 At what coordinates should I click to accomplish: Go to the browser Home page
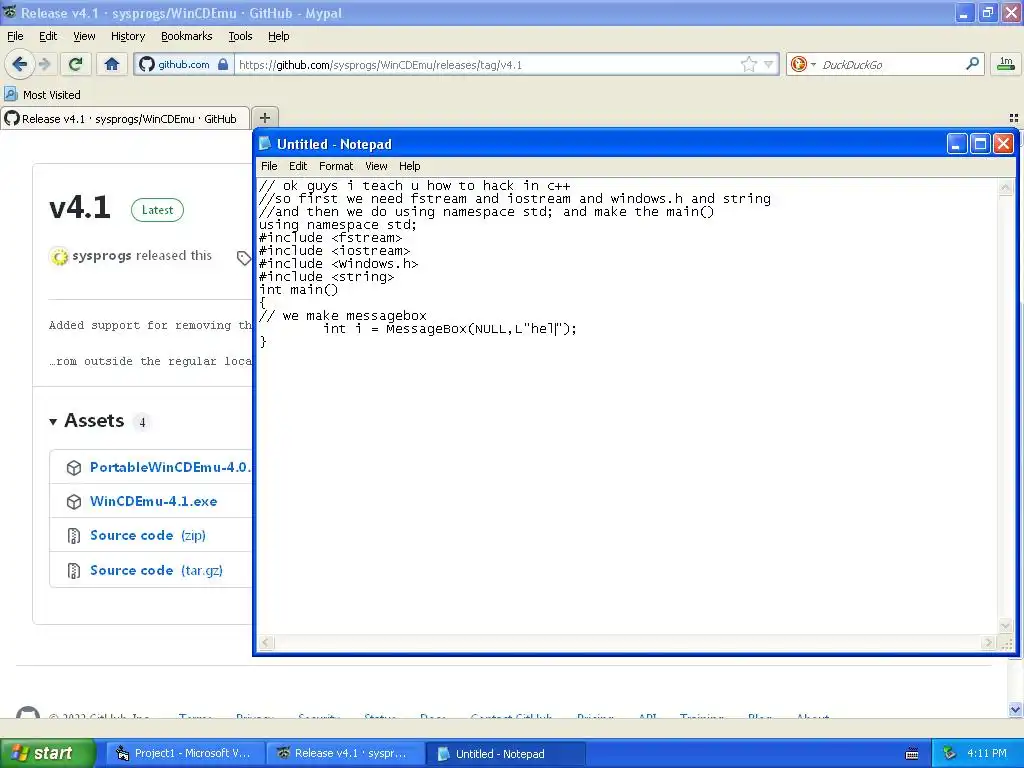pos(112,64)
